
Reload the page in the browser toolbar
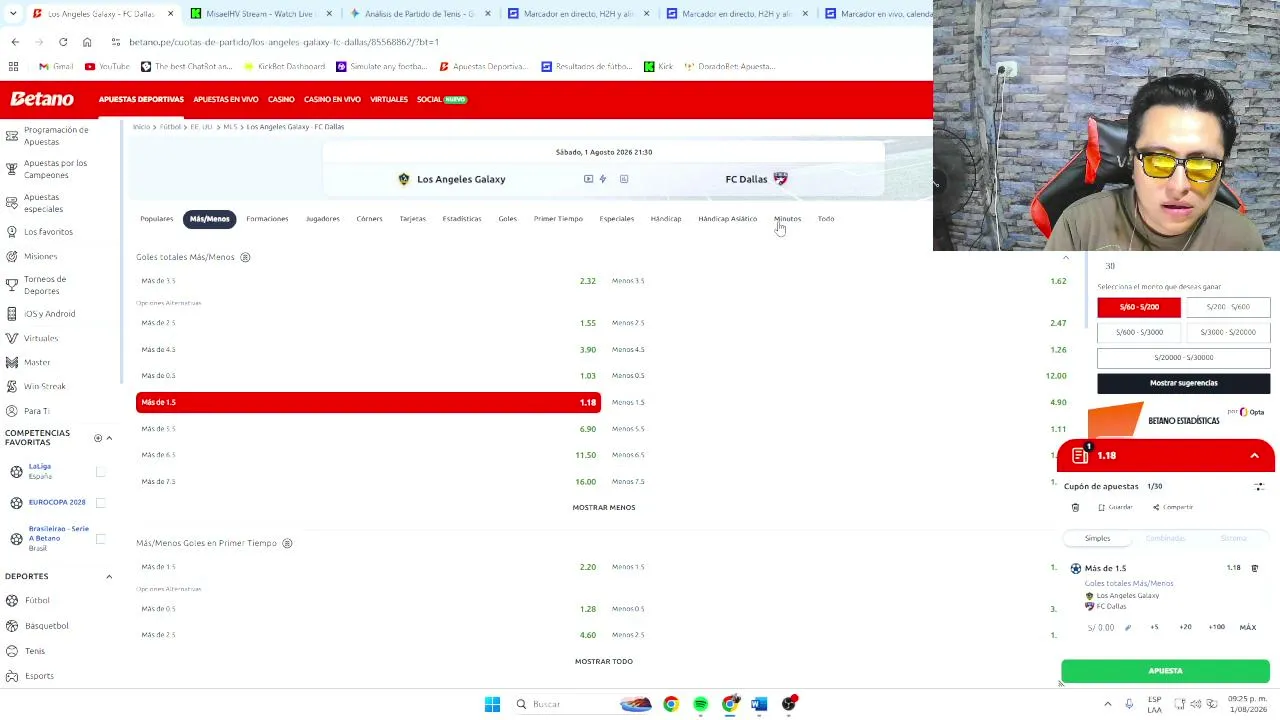point(63,42)
